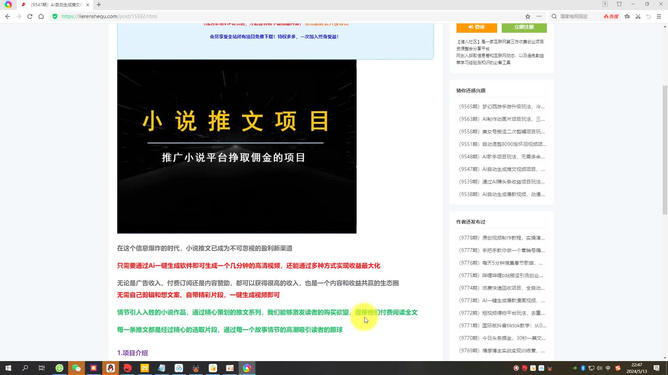This screenshot has height=375, width=668.
Task: Click the orange login button
Action: (x=476, y=27)
